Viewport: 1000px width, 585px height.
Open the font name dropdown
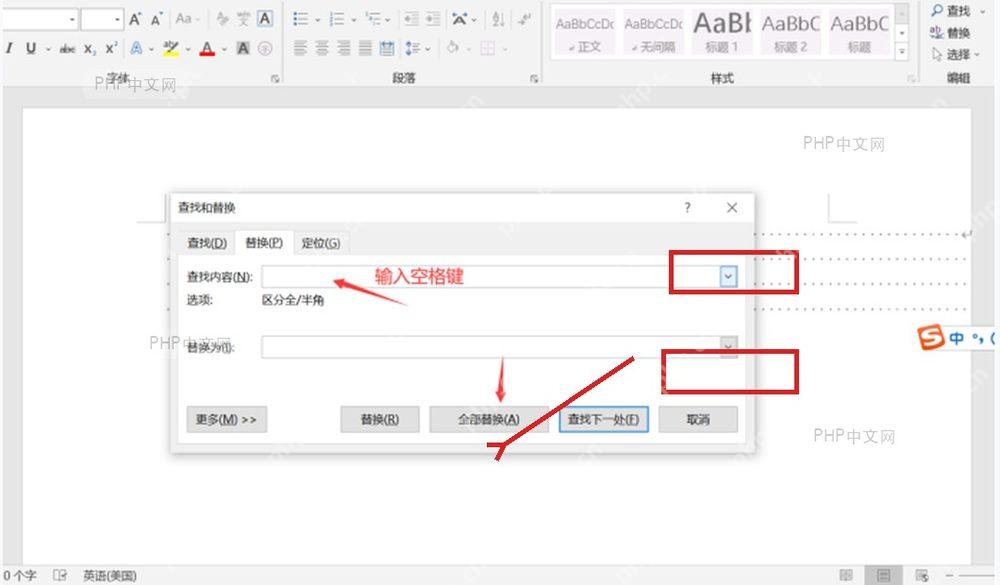pos(72,20)
